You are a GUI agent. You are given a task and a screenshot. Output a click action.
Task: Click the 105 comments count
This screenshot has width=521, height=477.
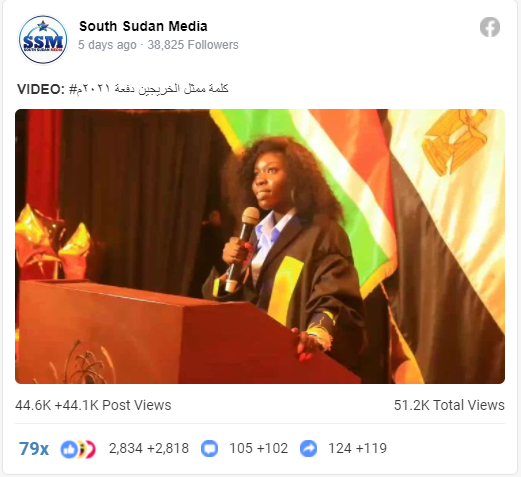click(x=241, y=449)
